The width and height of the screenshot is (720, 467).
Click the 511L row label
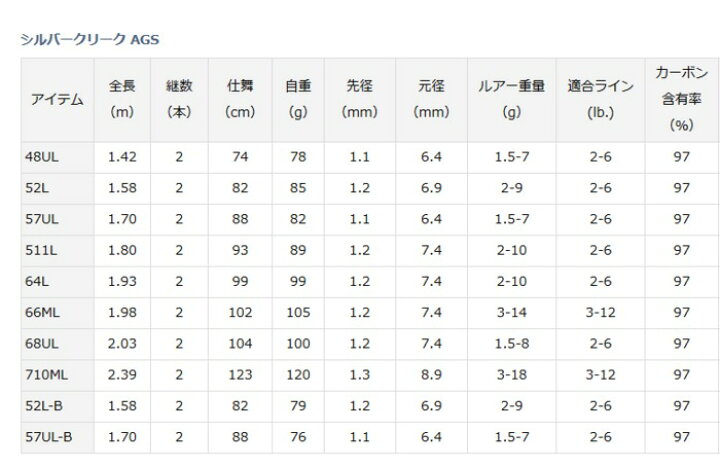(x=57, y=251)
